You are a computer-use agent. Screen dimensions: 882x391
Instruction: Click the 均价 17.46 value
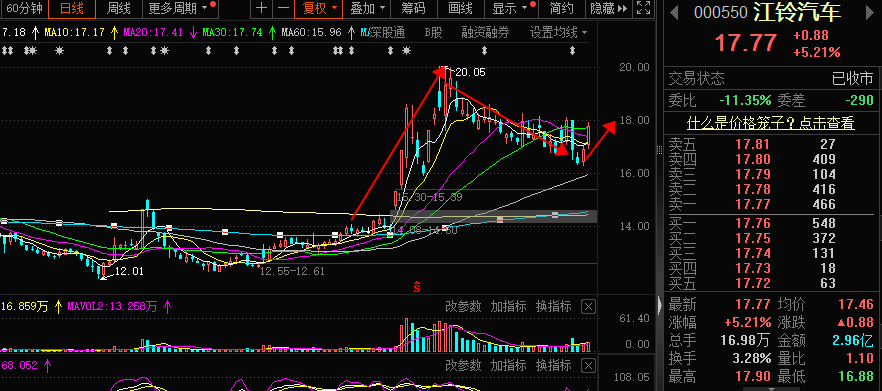(x=856, y=305)
